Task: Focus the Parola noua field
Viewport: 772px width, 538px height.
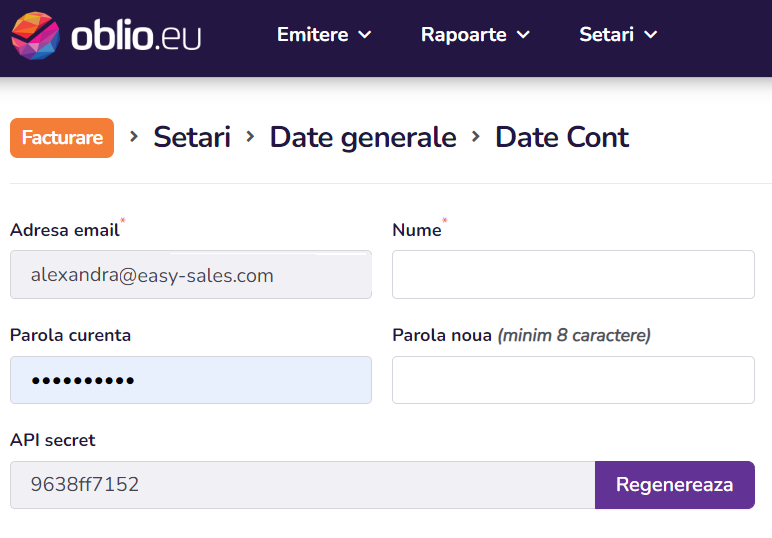Action: coord(573,380)
